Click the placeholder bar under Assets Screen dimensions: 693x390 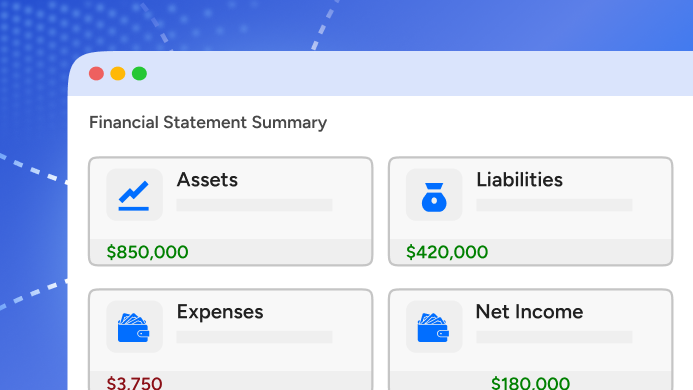(x=254, y=205)
